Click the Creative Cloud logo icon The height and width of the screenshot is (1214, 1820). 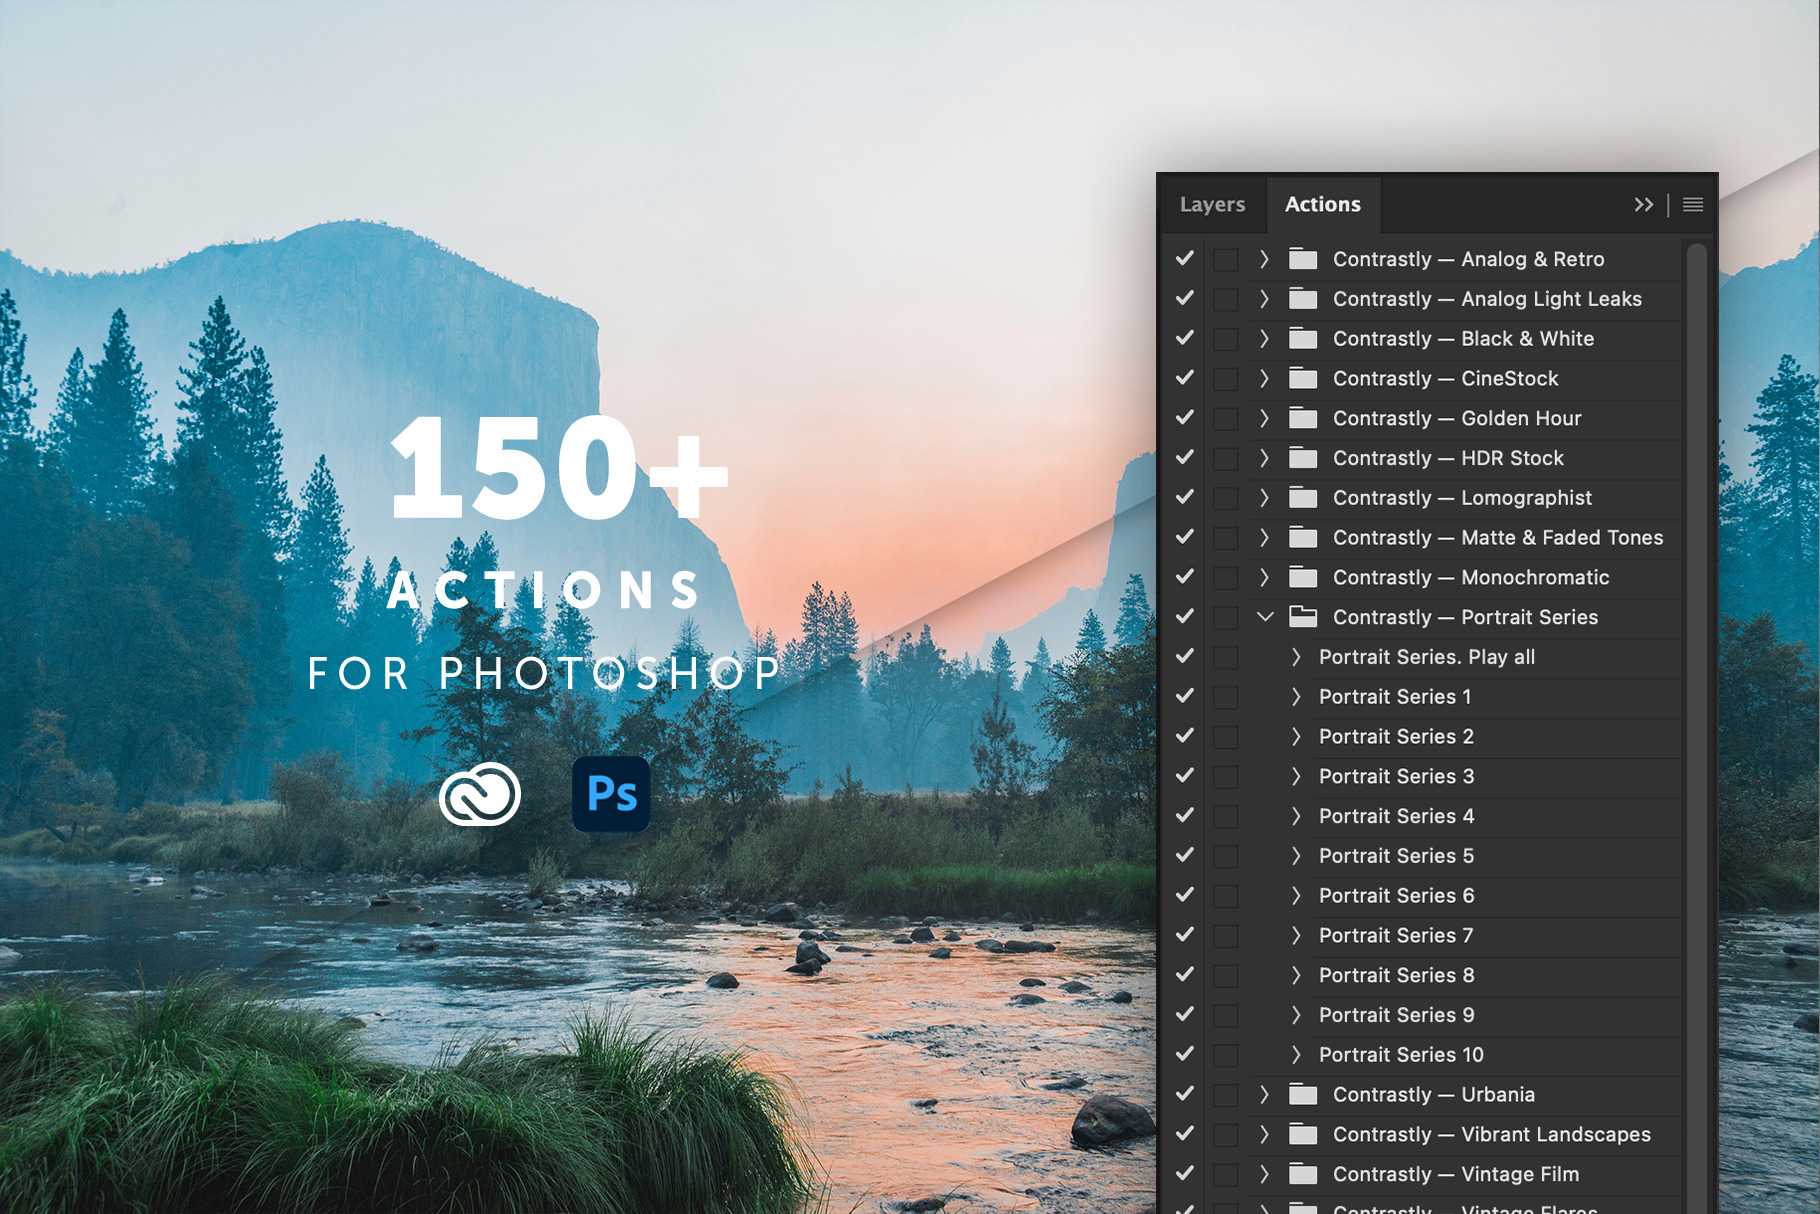click(480, 794)
